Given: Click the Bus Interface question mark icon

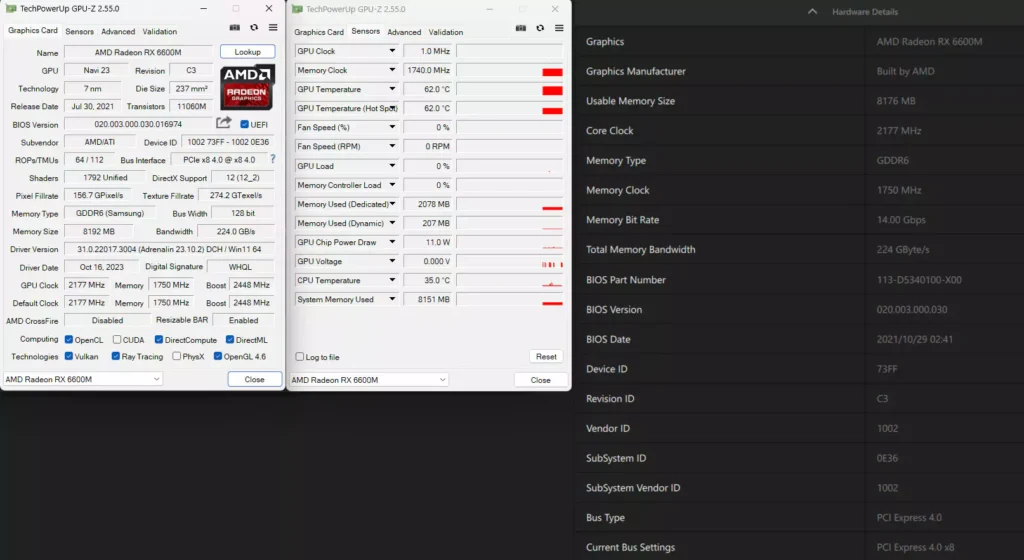Looking at the screenshot, I should [x=272, y=159].
